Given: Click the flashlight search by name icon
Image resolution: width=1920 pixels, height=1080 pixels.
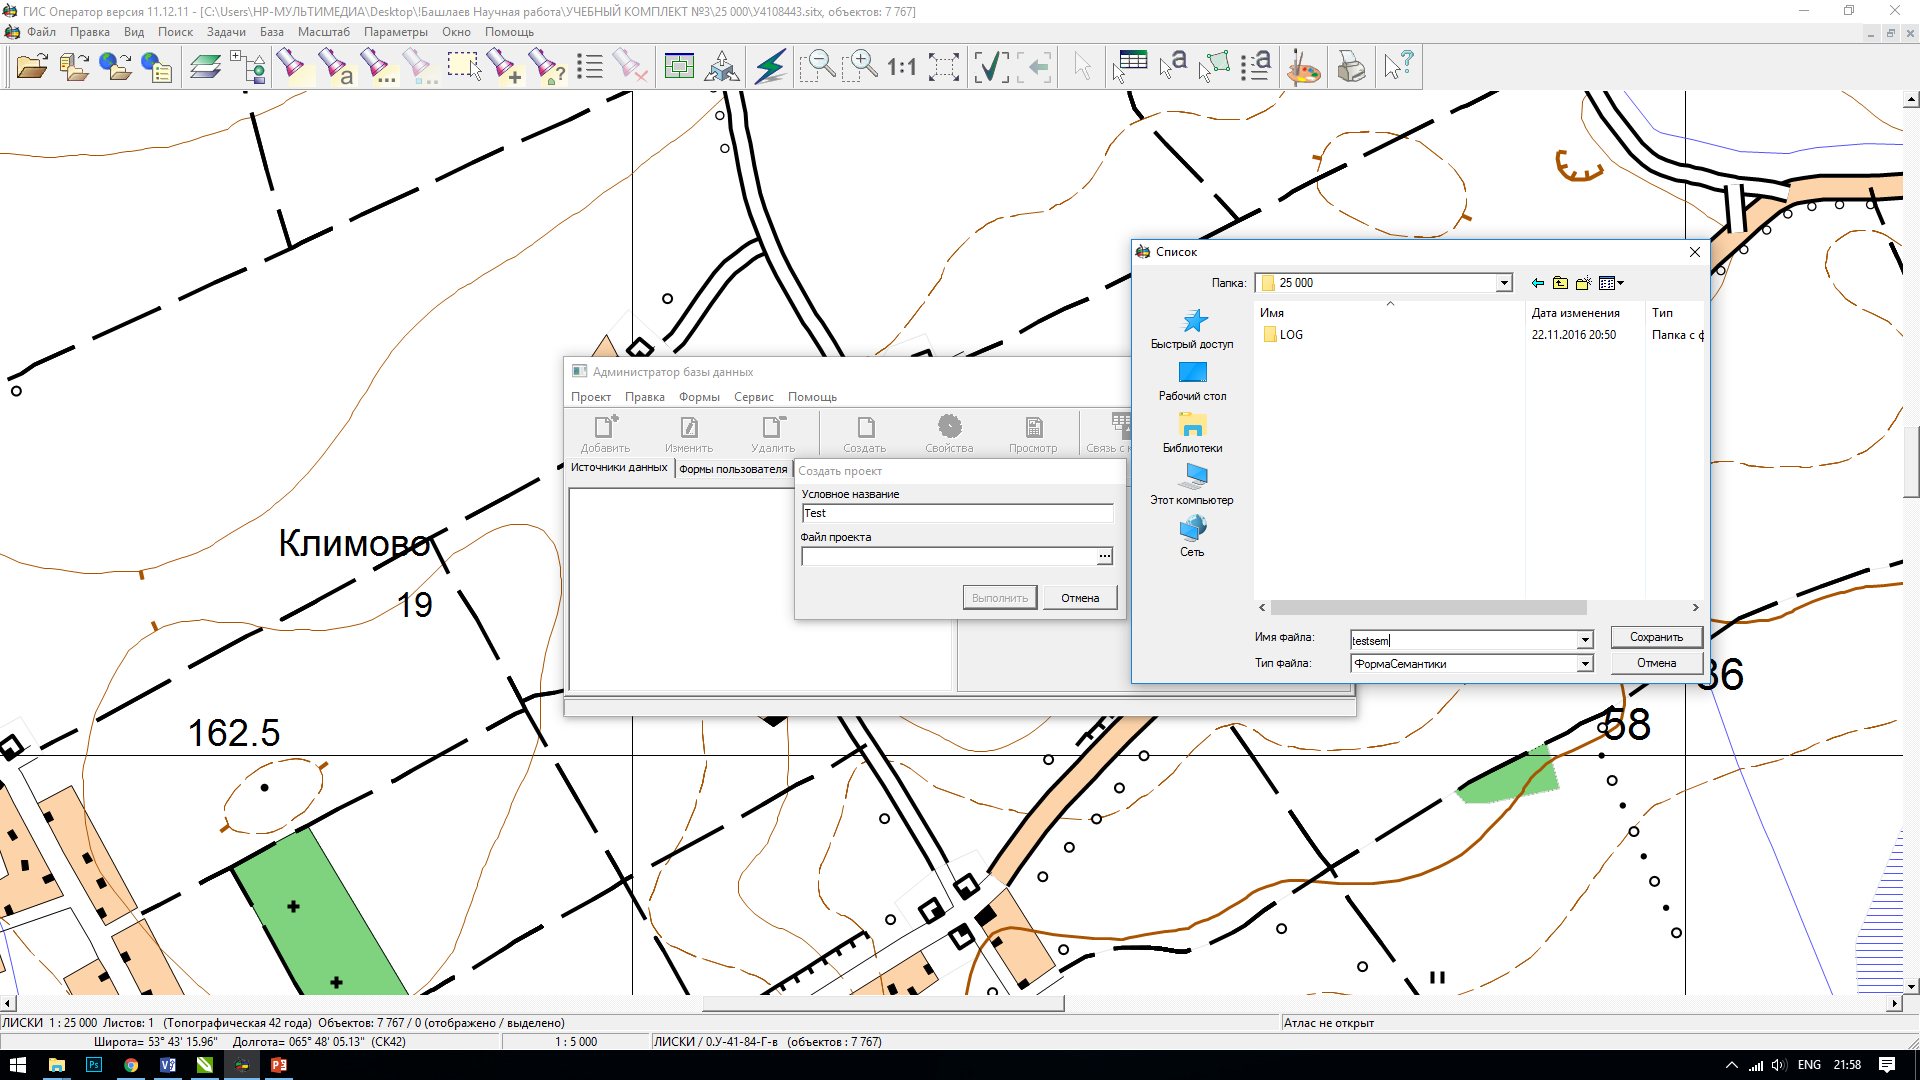Looking at the screenshot, I should (x=336, y=67).
